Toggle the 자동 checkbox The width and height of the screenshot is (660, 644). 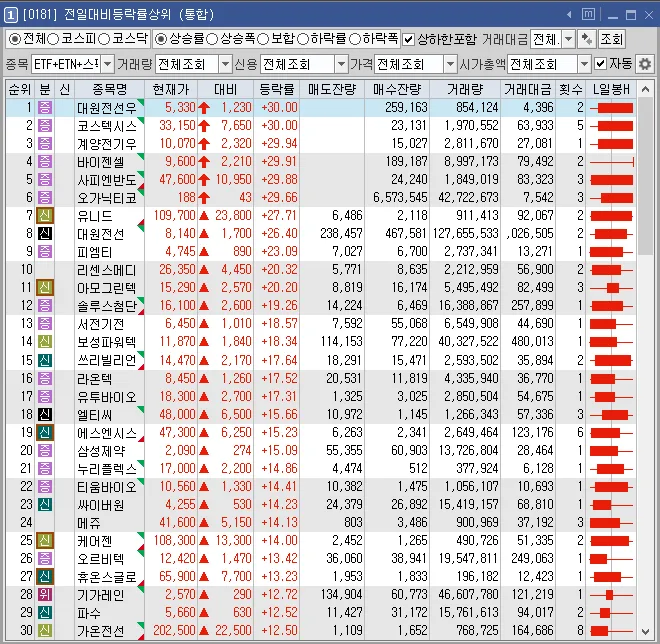[x=601, y=64]
